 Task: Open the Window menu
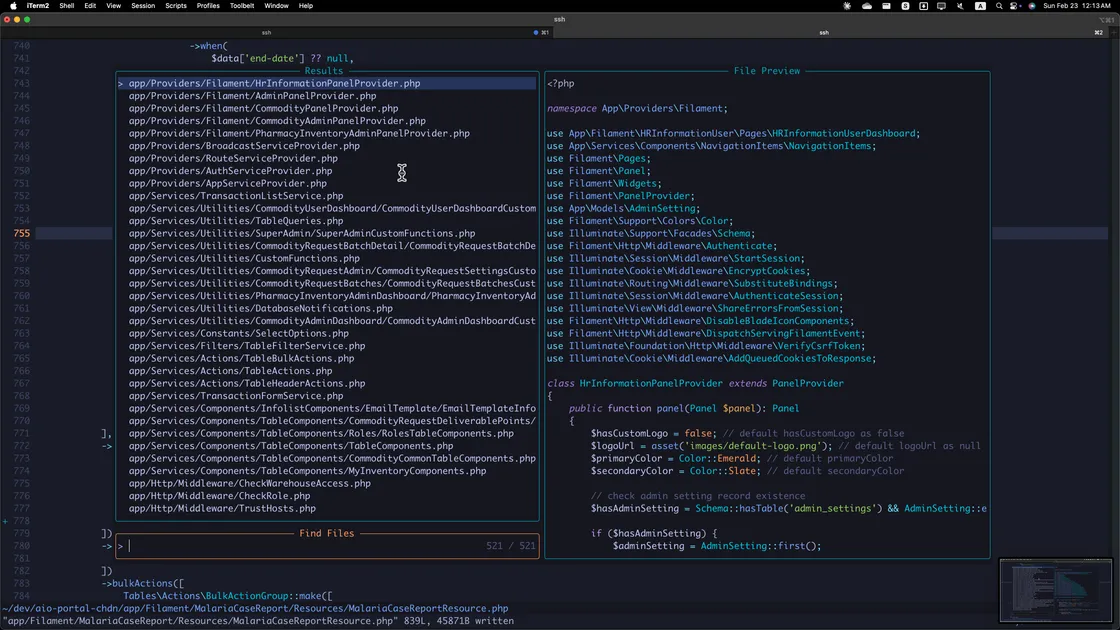coord(276,6)
